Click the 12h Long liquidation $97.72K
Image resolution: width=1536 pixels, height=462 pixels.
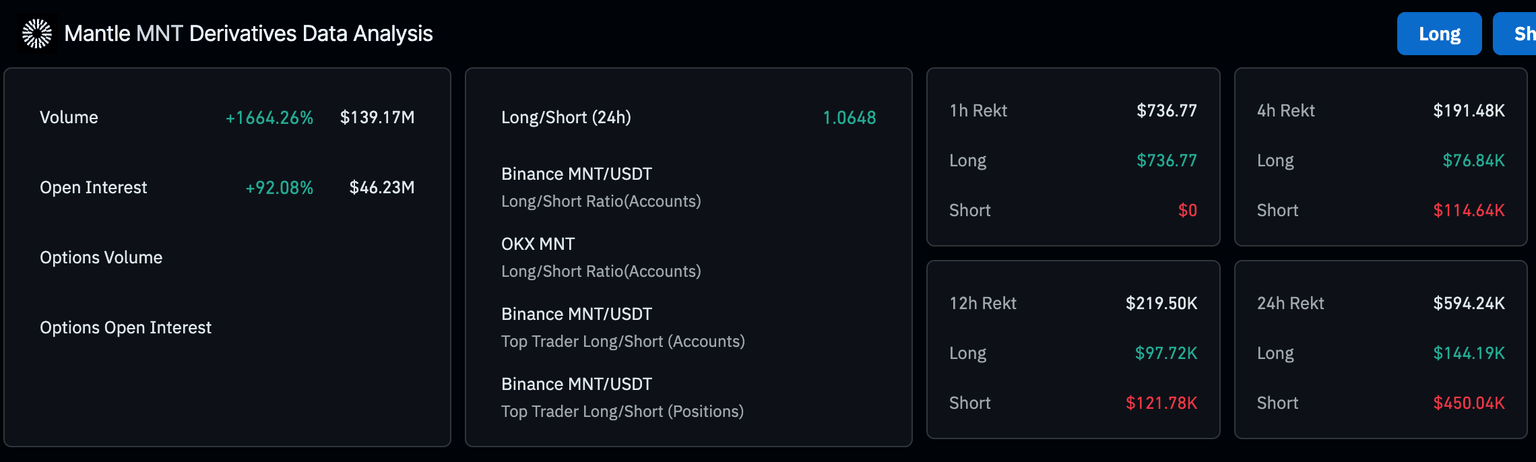pos(1165,354)
